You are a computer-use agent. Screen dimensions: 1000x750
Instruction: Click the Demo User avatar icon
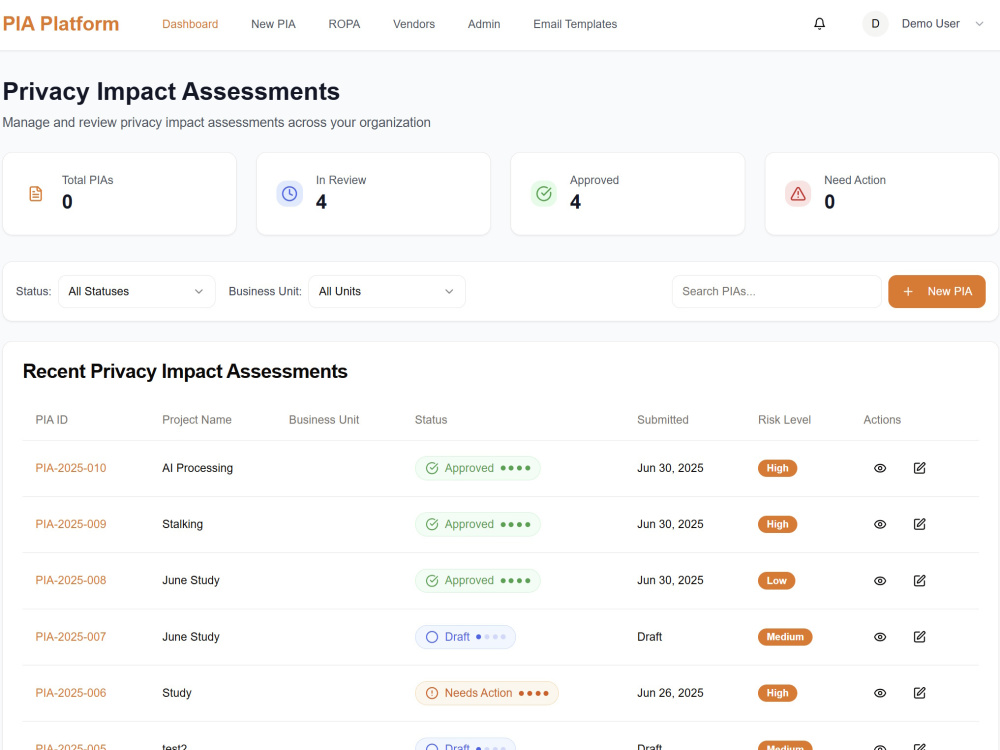pyautogui.click(x=875, y=24)
